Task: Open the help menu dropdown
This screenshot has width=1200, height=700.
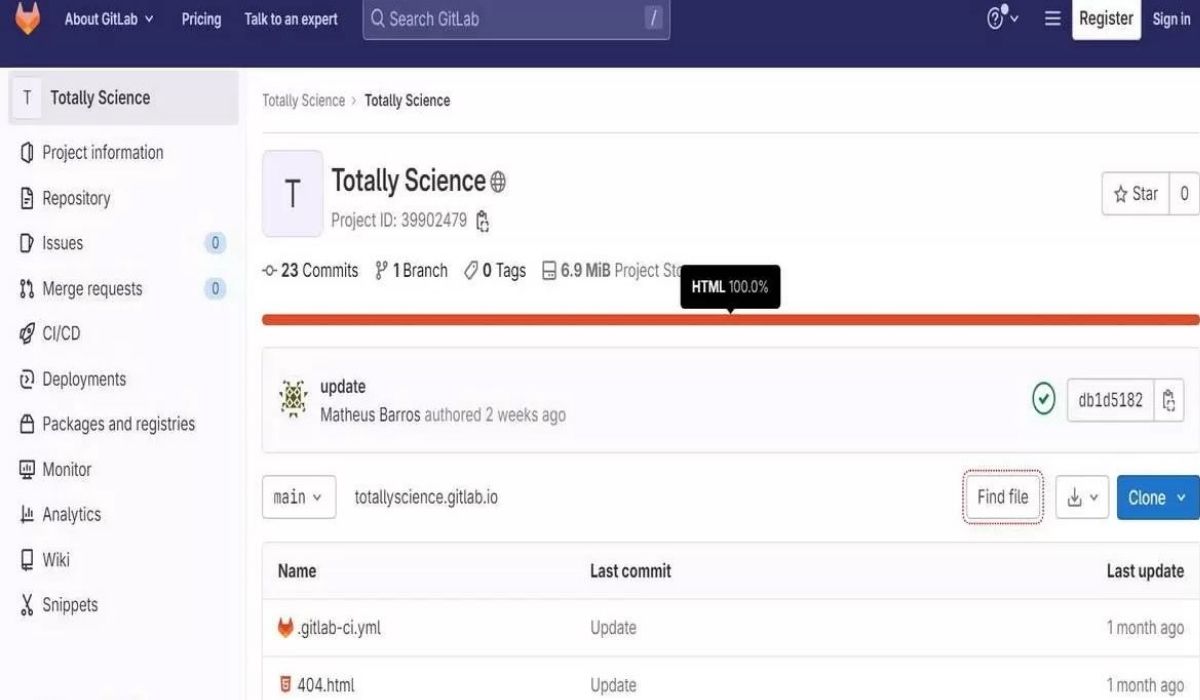Action: (1002, 18)
